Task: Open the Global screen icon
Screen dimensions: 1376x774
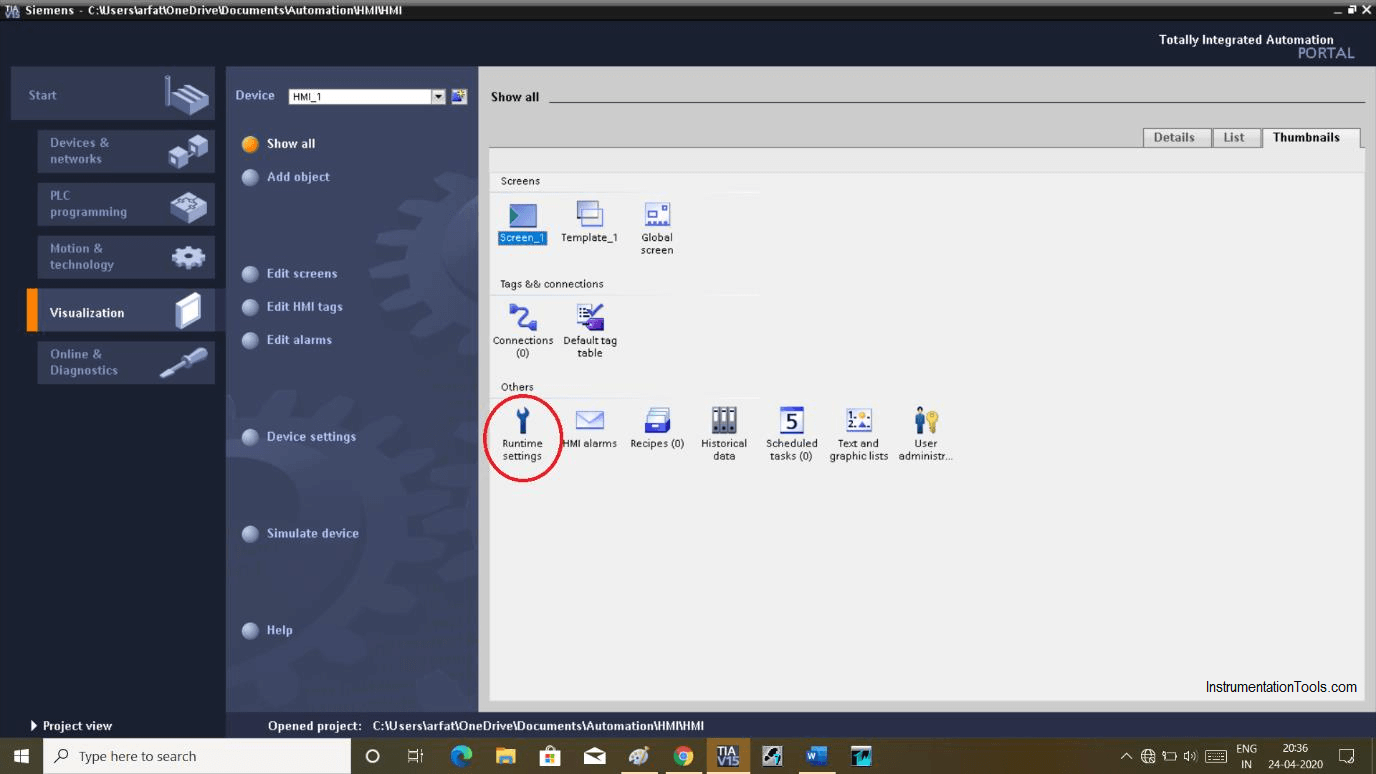Action: point(657,228)
